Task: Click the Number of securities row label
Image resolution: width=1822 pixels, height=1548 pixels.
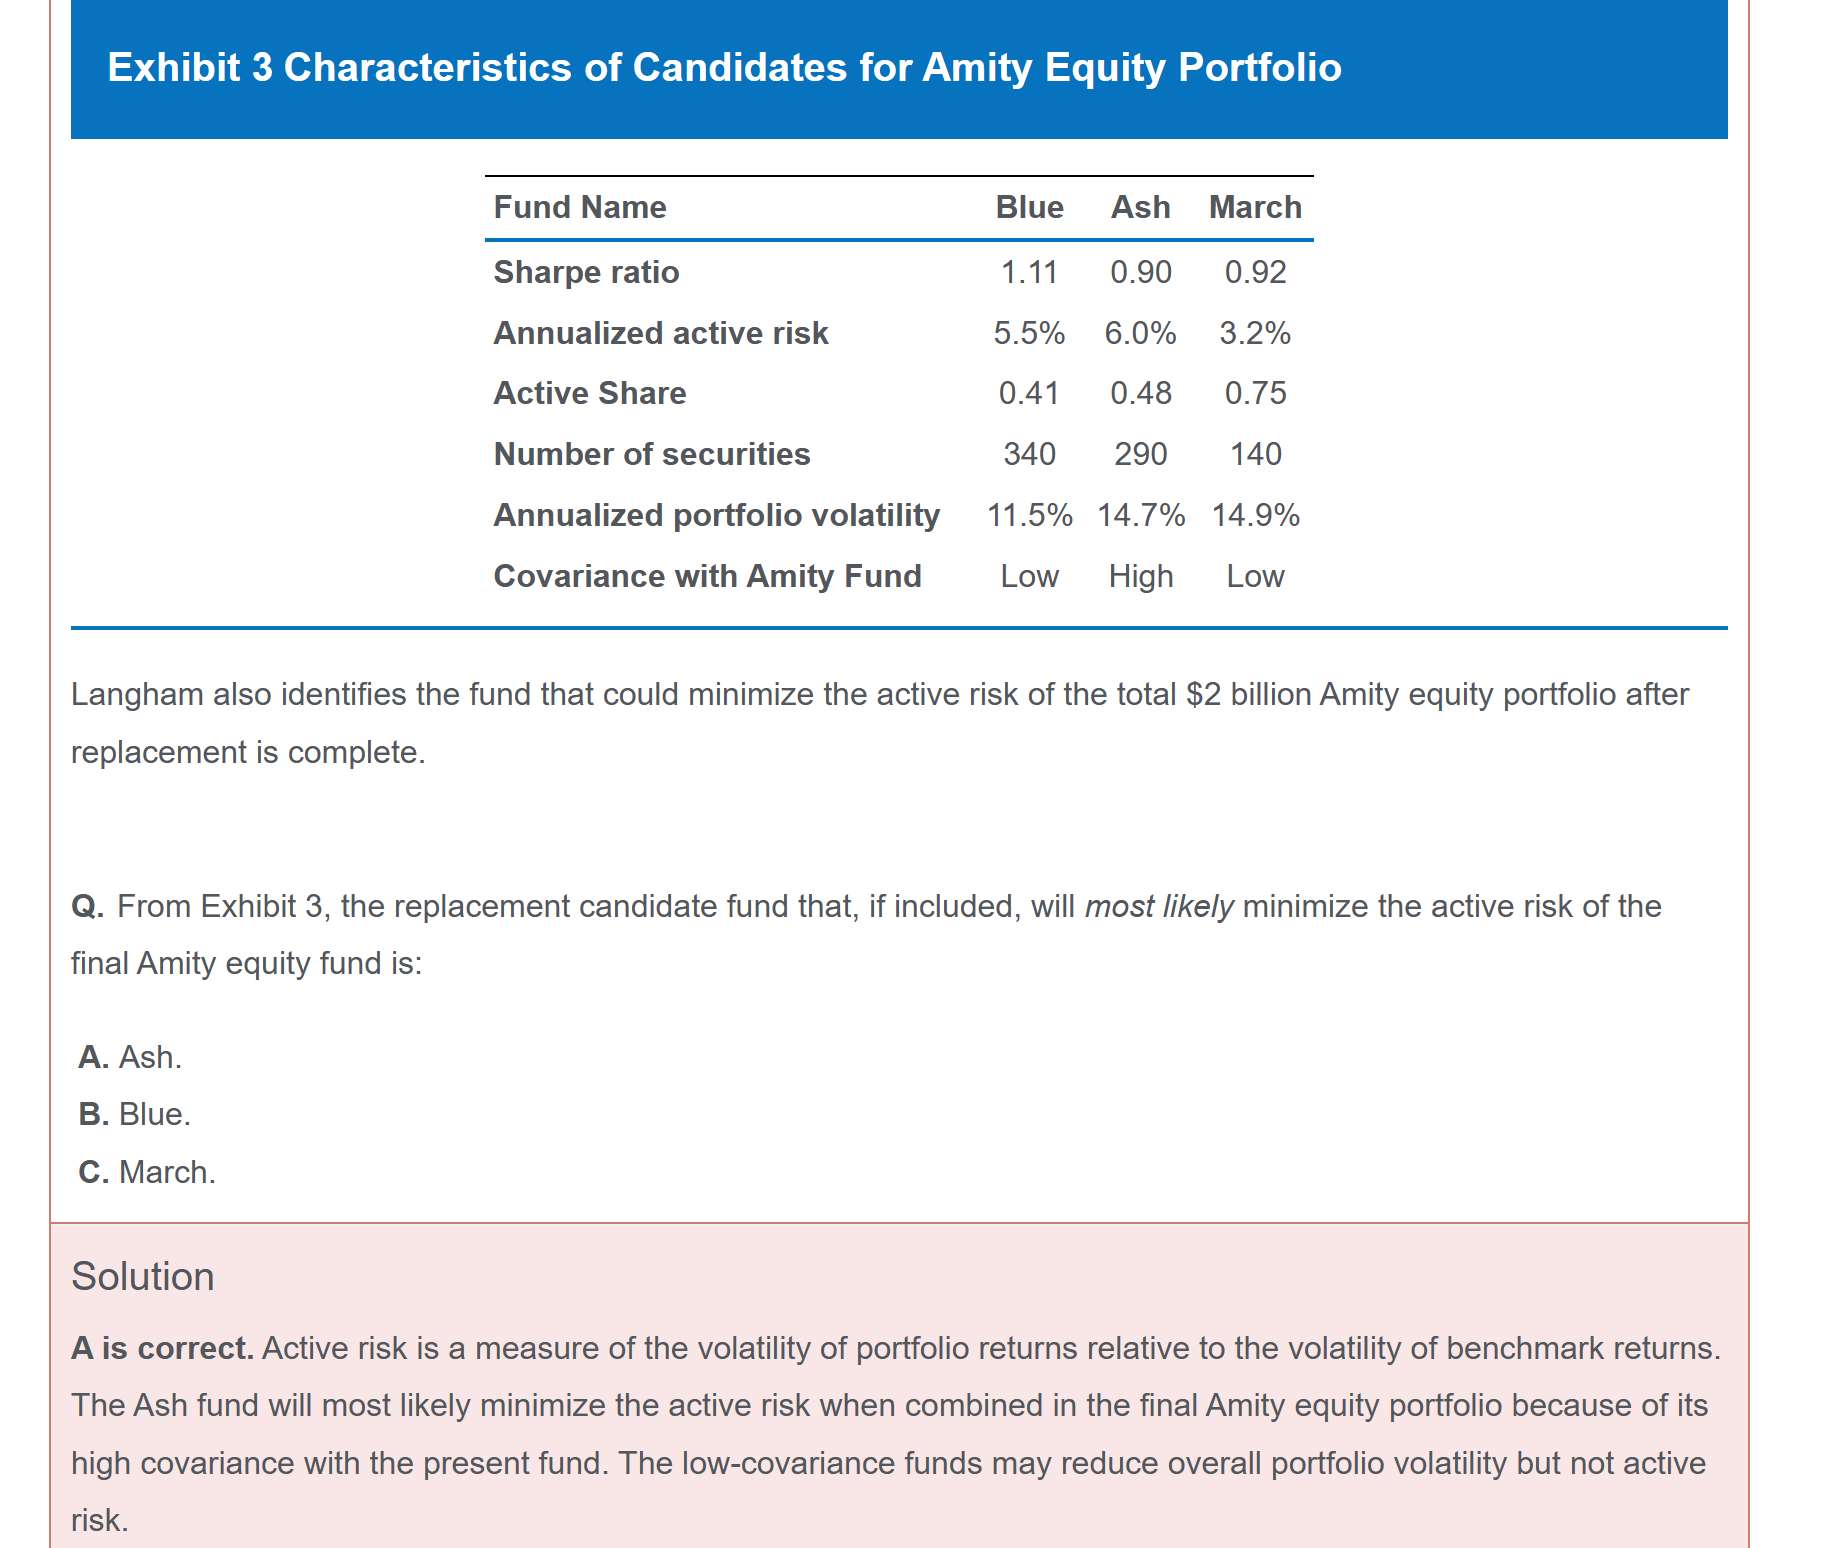Action: click(x=652, y=454)
